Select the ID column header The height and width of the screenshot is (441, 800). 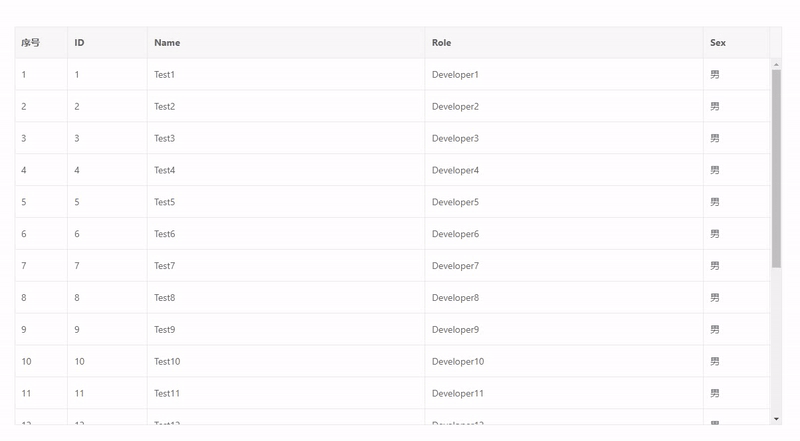point(79,43)
